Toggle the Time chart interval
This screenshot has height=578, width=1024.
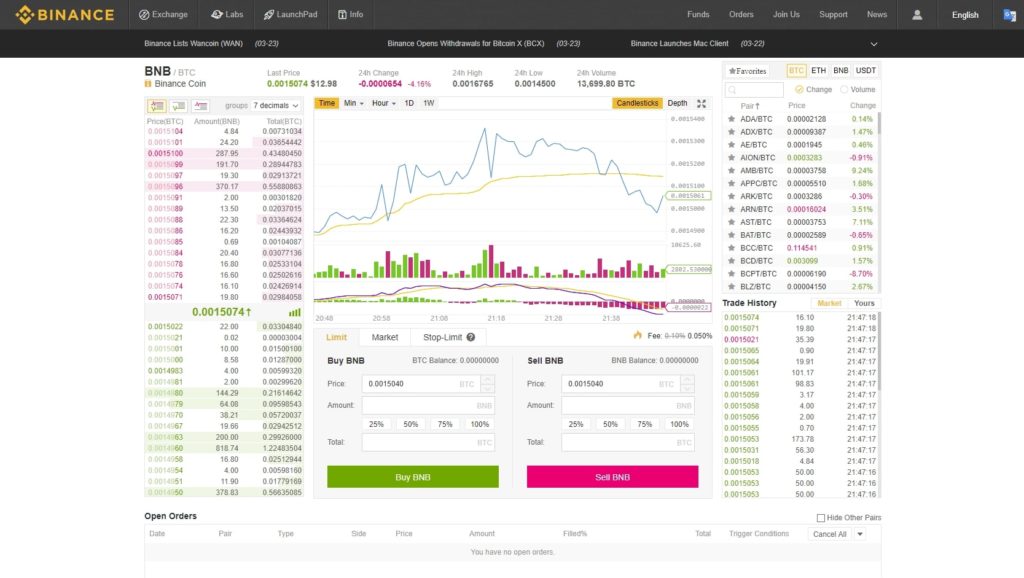point(327,103)
